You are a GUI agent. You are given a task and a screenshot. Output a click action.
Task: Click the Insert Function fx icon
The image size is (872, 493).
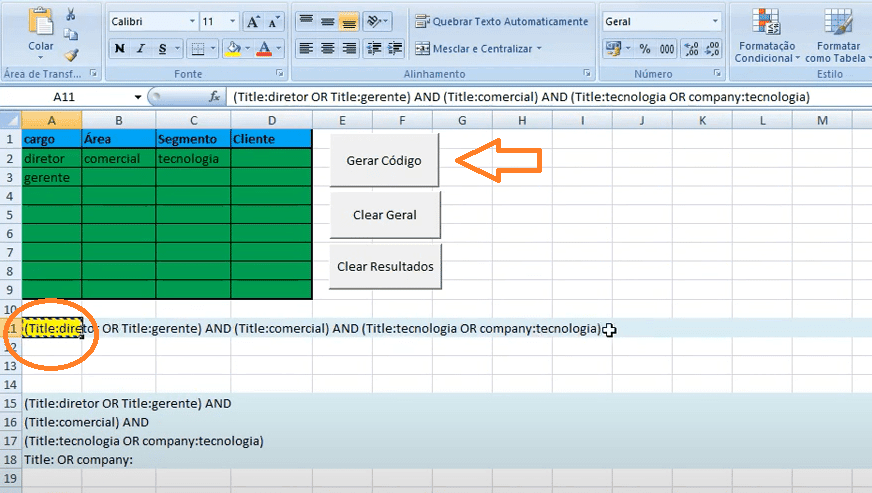point(214,97)
